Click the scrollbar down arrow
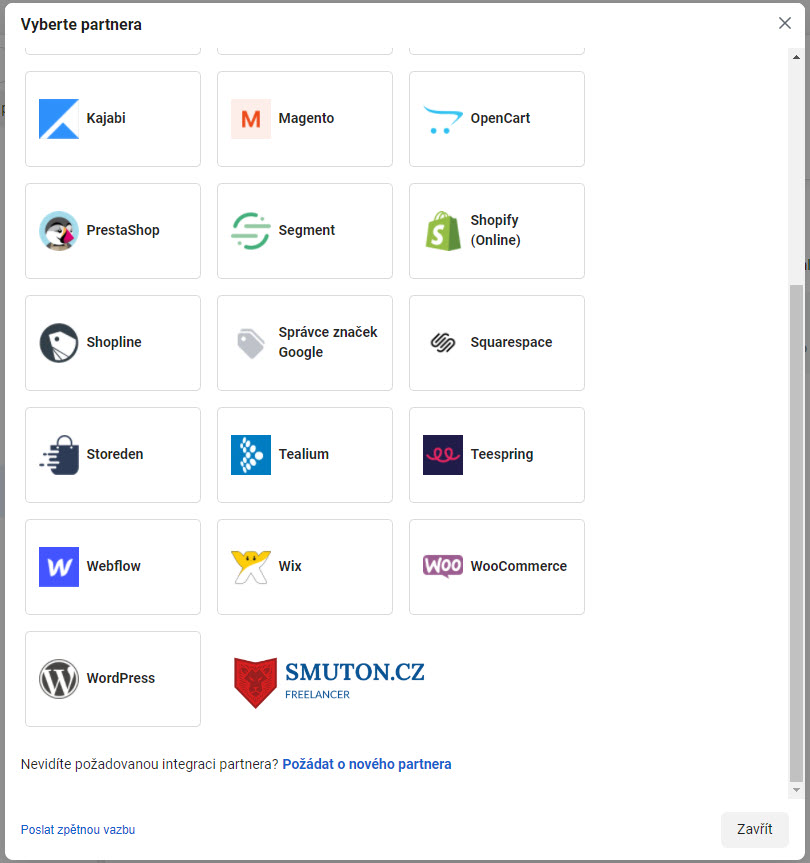 tap(796, 790)
